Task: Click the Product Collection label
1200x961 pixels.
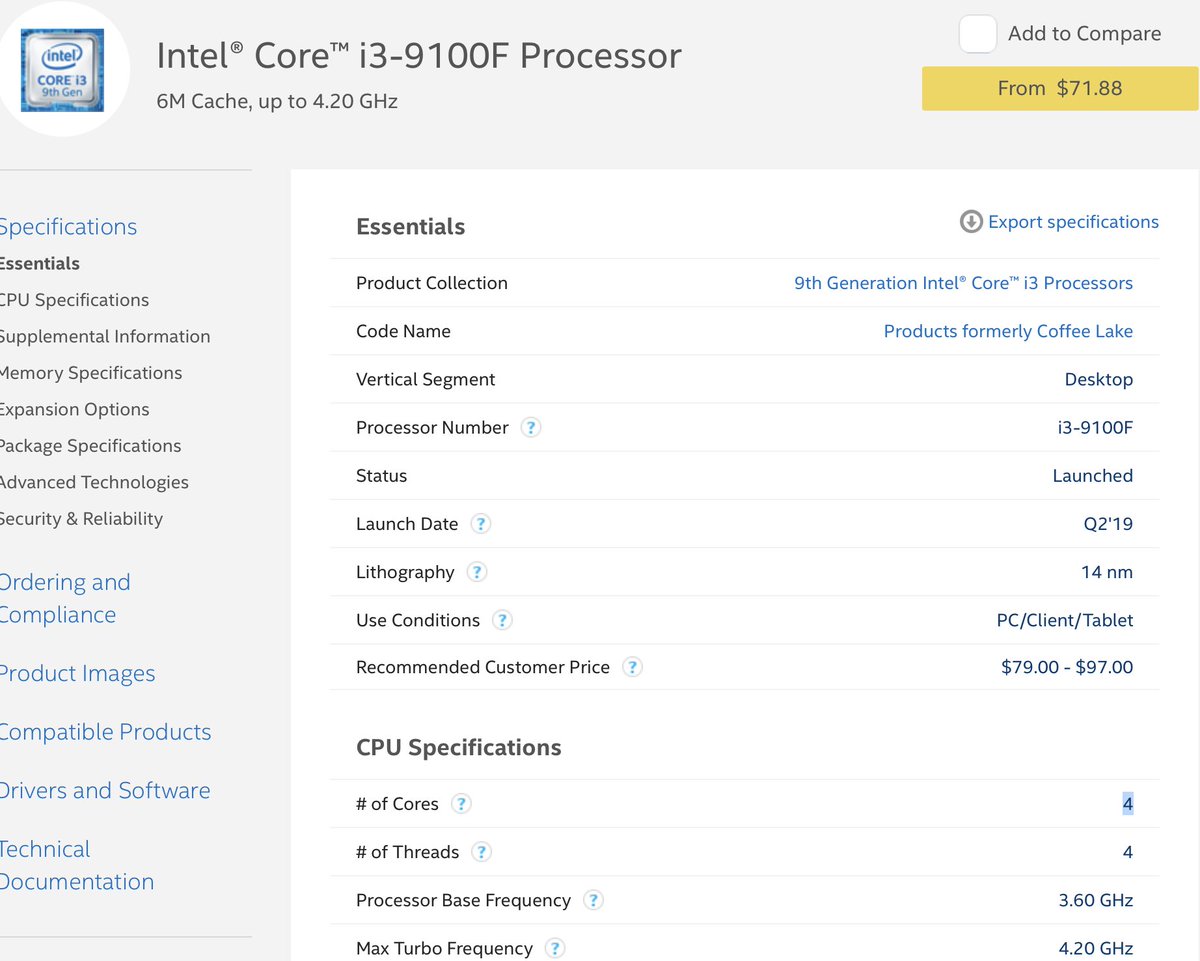Action: (432, 283)
